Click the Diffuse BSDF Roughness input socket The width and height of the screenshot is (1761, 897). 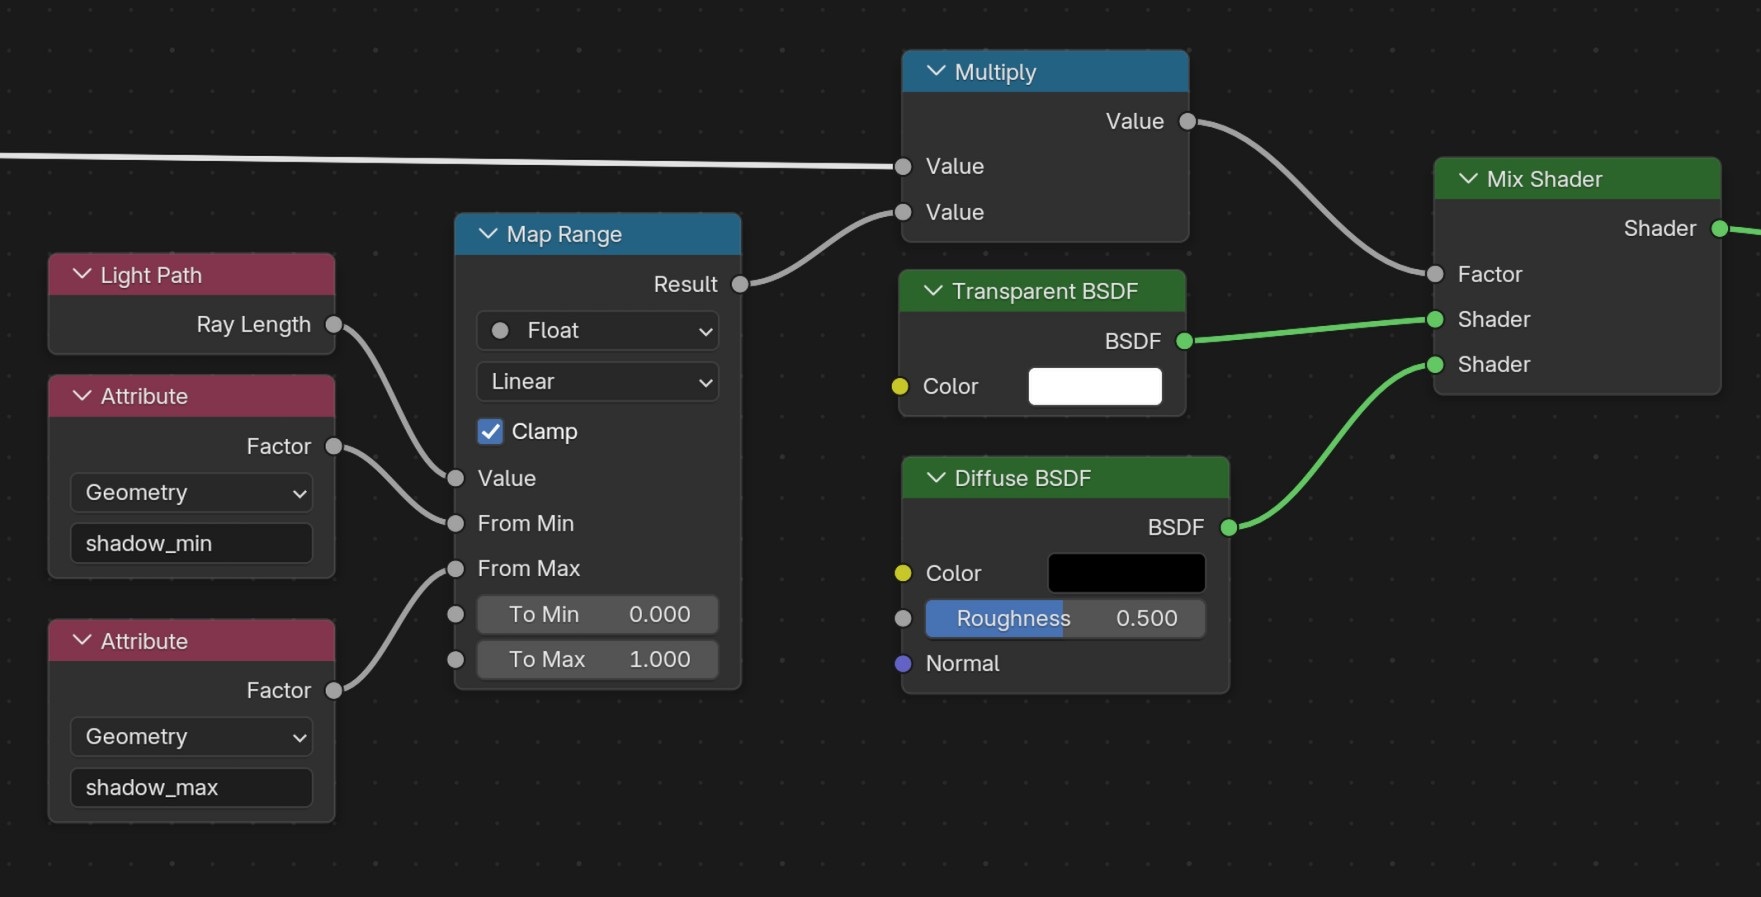pyautogui.click(x=903, y=618)
